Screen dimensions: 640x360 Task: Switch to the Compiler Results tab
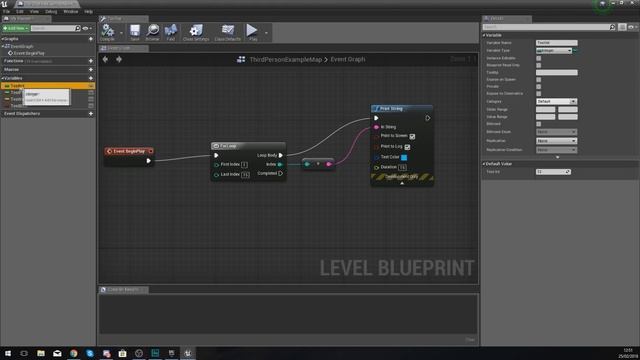(123, 289)
